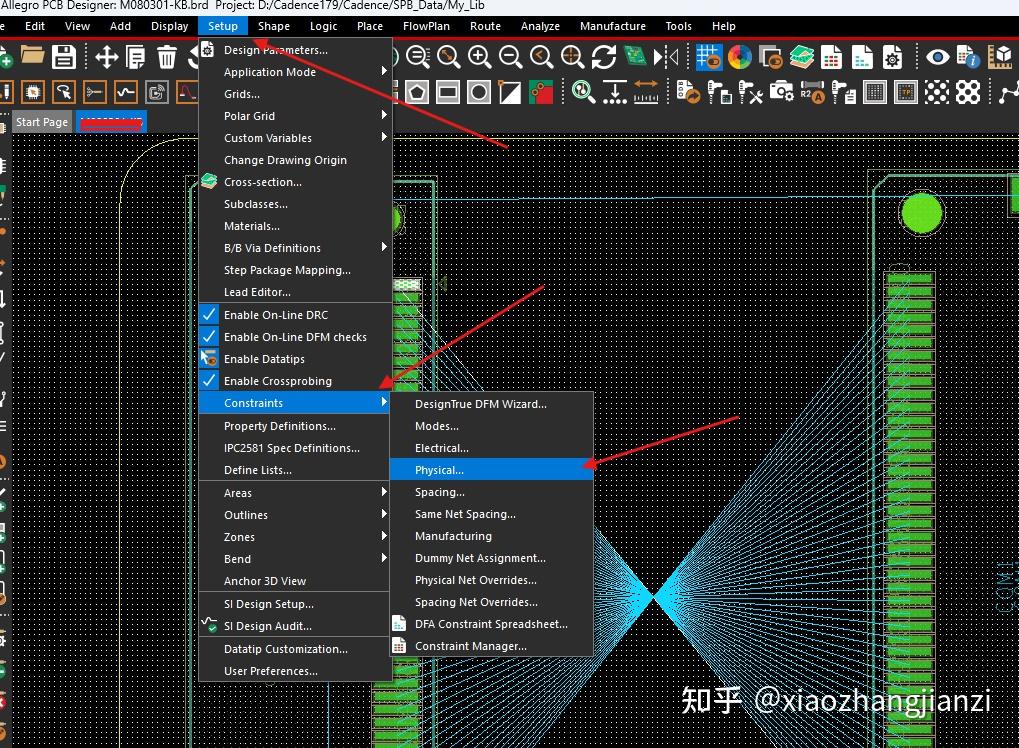
Task: Expand the Application Mode submenu
Action: point(296,71)
